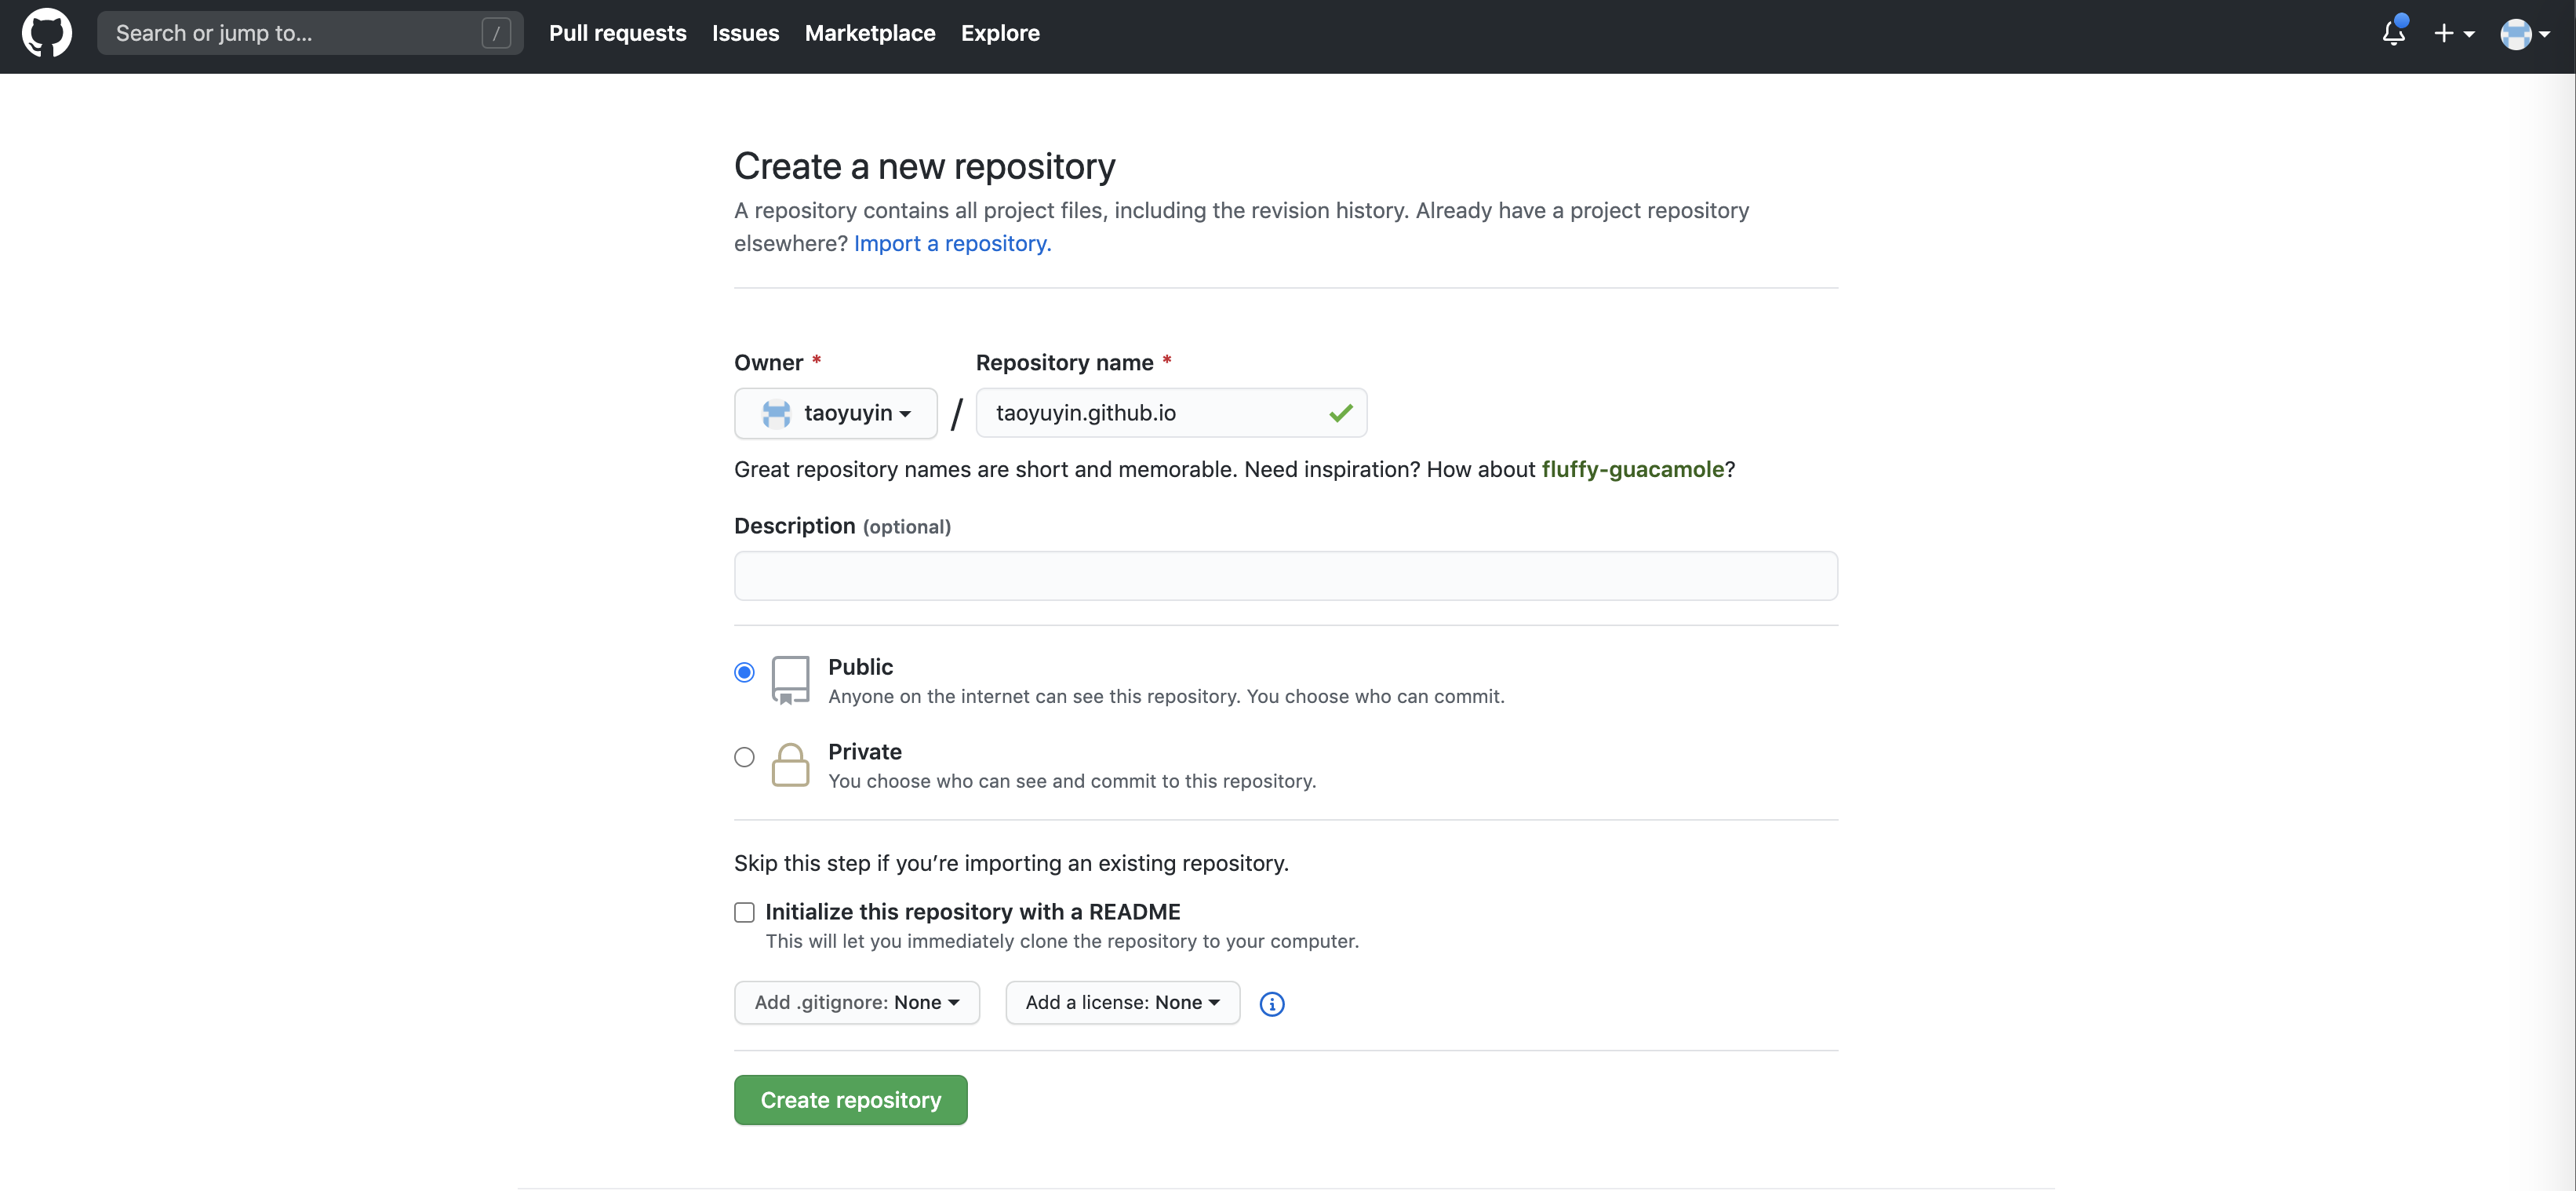Viewport: 2576px width, 1191px height.
Task: Follow the Import a repository link
Action: point(952,243)
